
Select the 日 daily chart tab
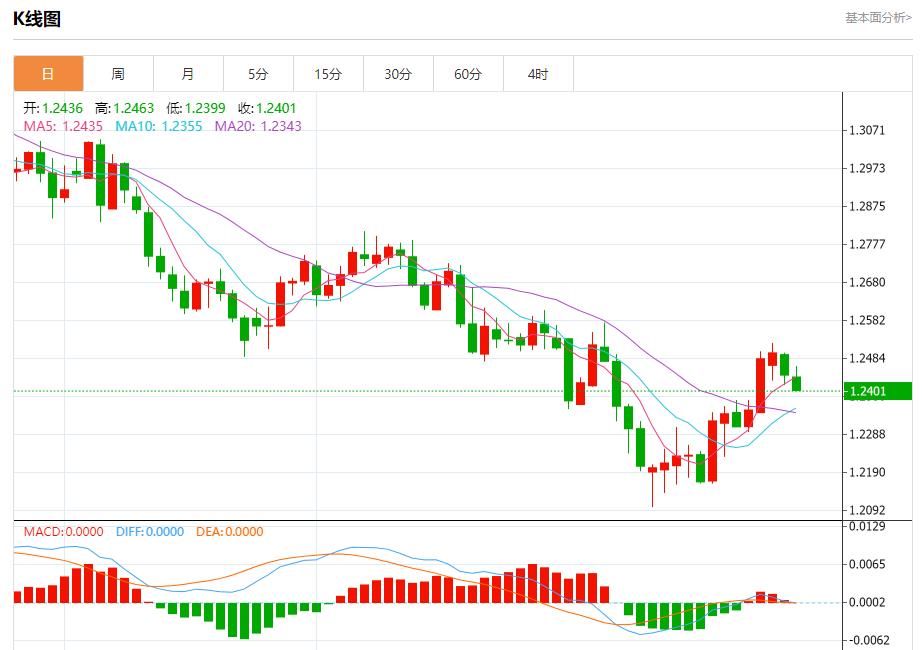pos(48,74)
